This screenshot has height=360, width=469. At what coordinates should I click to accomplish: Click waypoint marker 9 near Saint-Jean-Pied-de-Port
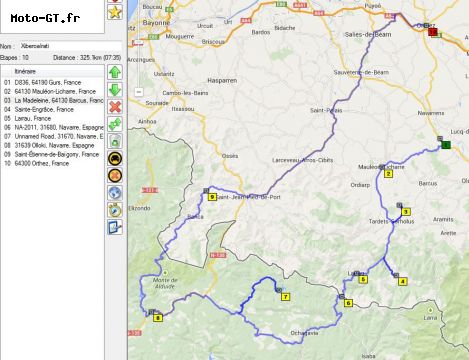pyautogui.click(x=212, y=197)
